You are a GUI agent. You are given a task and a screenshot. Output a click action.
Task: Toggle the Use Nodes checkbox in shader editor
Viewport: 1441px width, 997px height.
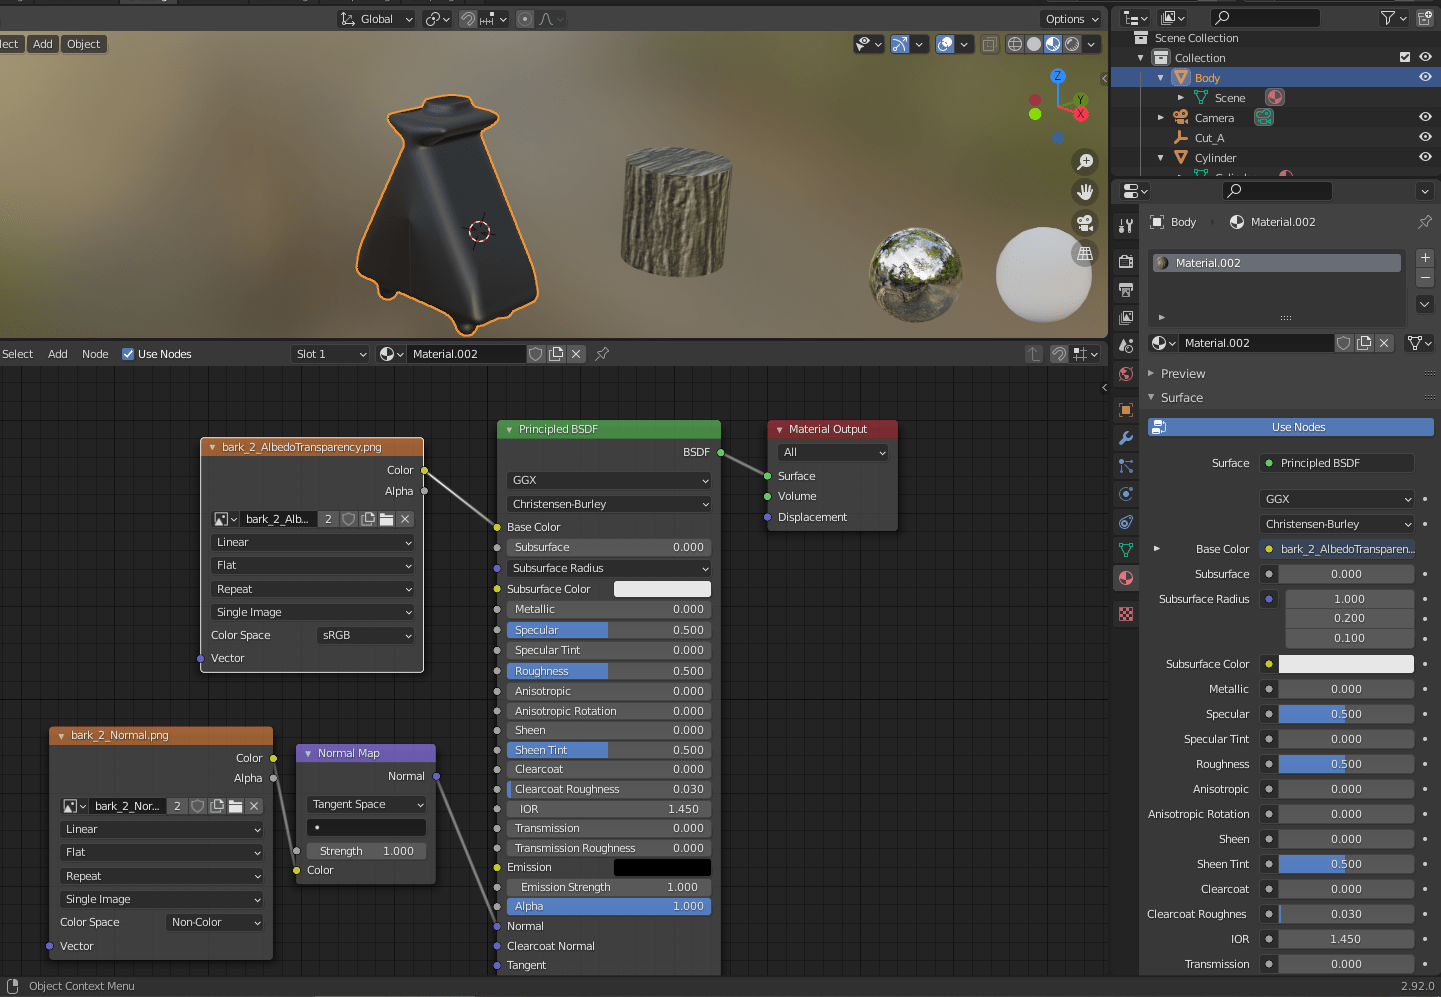pos(128,353)
